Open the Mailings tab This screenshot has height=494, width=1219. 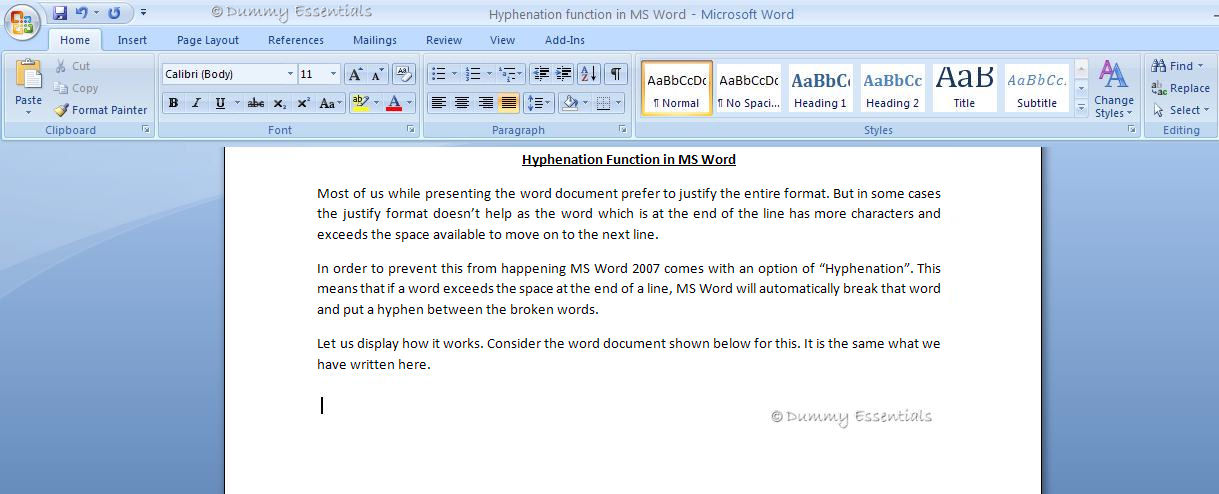point(375,40)
